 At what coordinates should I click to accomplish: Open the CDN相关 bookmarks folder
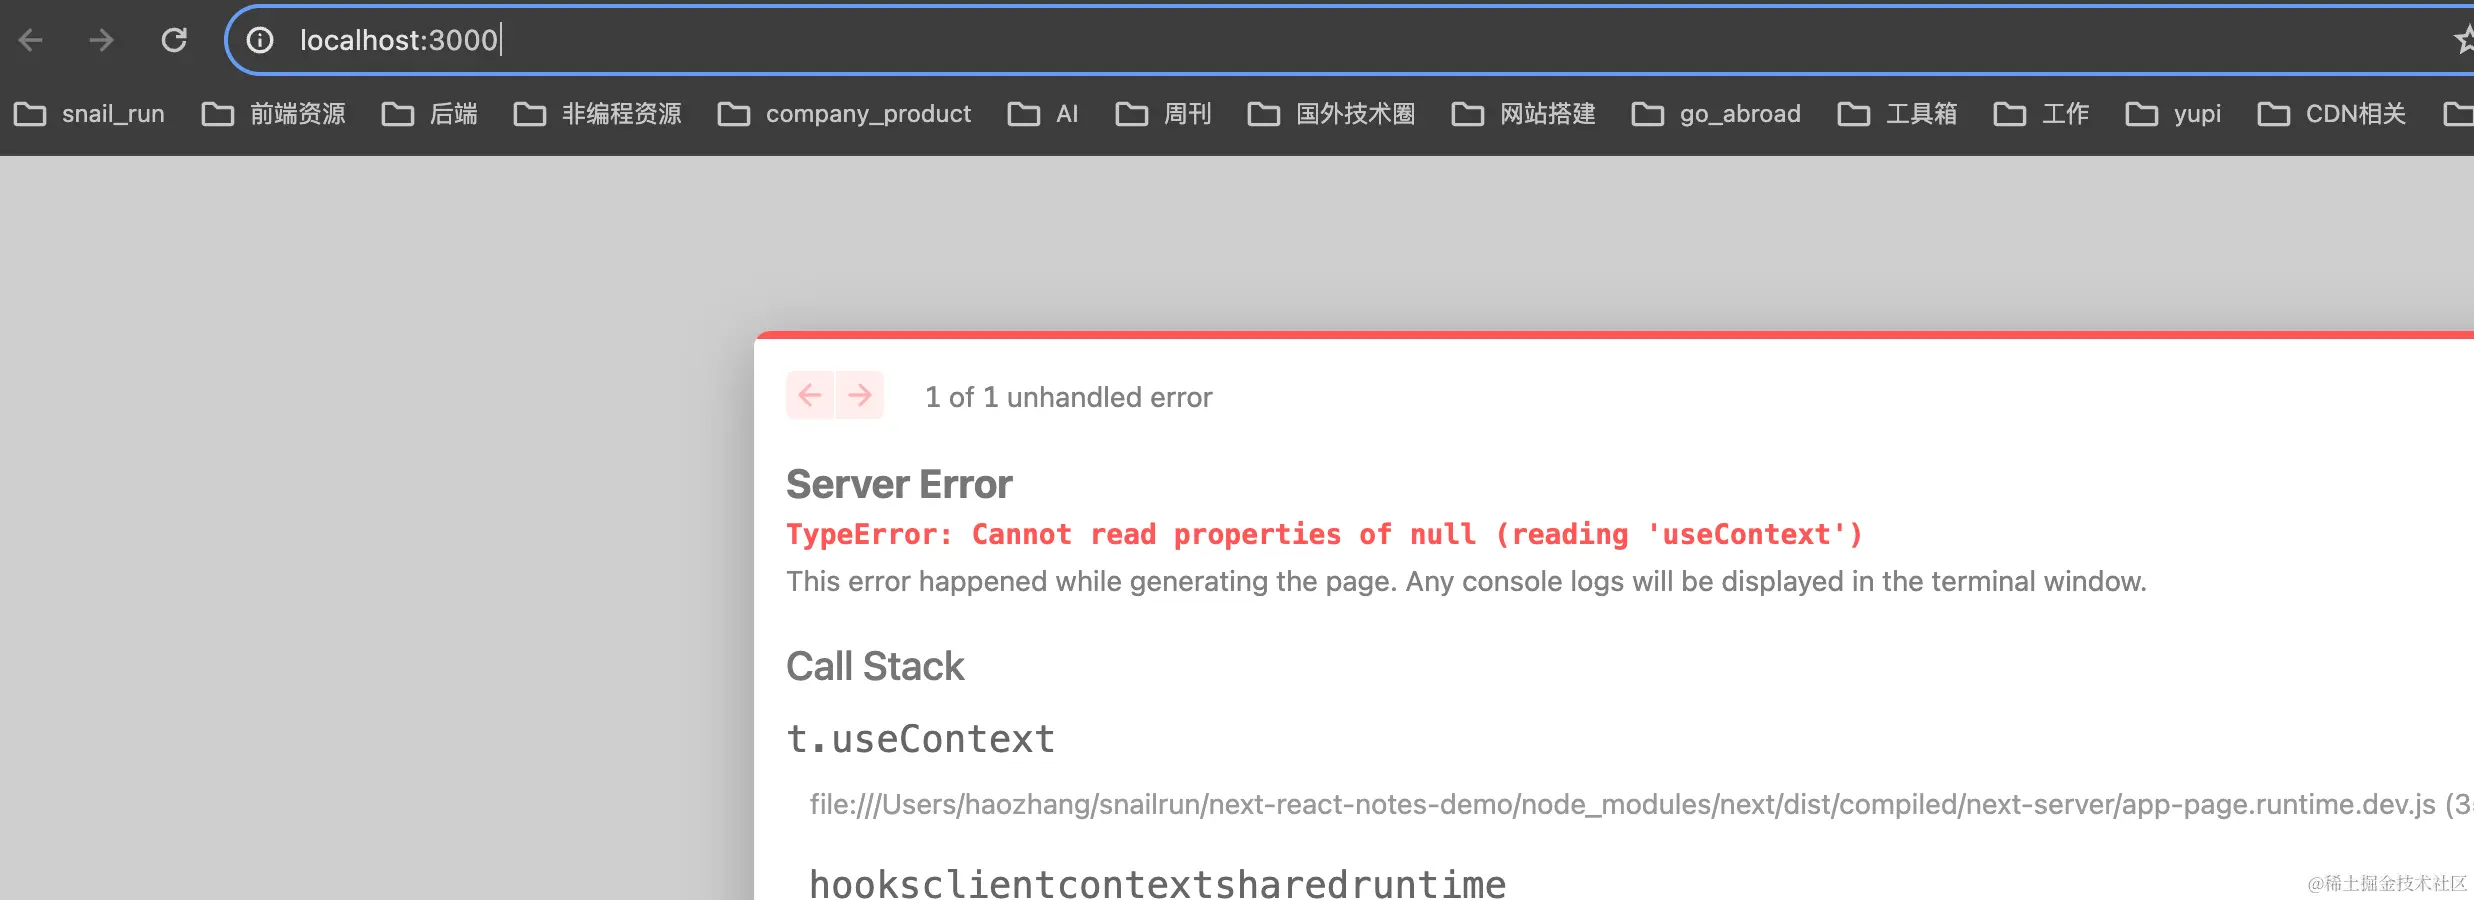pyautogui.click(x=2332, y=114)
